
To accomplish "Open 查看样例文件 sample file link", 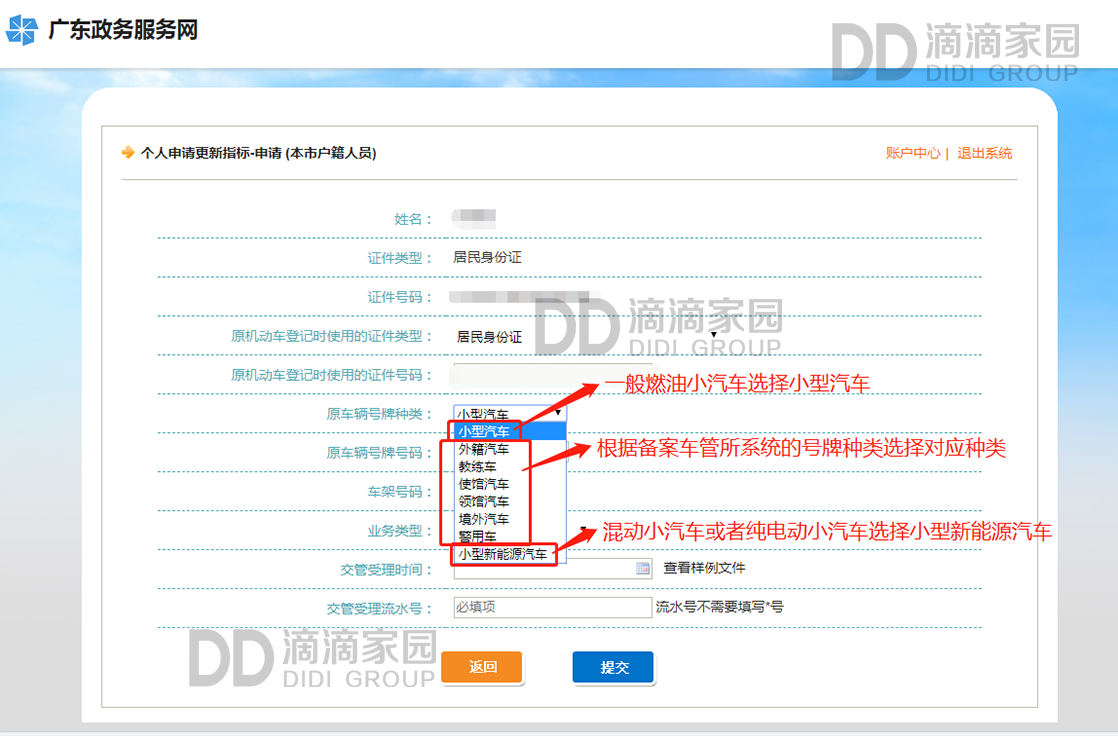I will tap(704, 568).
